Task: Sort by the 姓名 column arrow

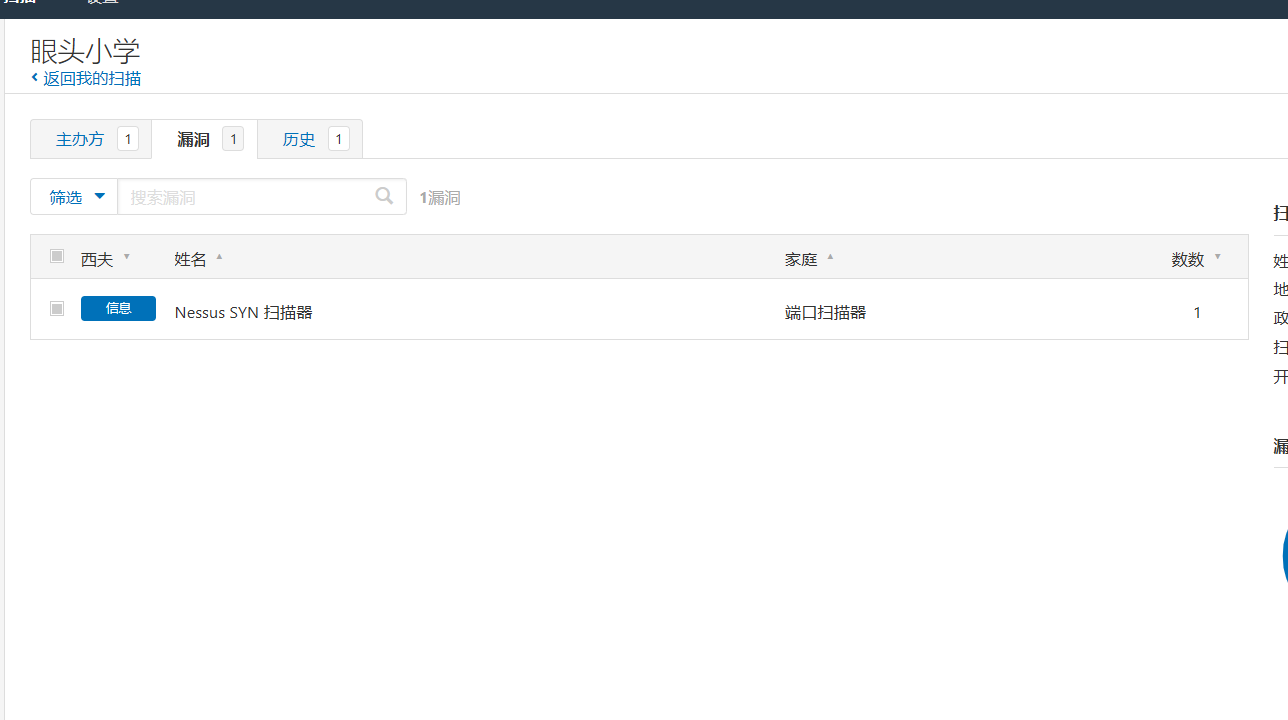Action: (x=219, y=258)
